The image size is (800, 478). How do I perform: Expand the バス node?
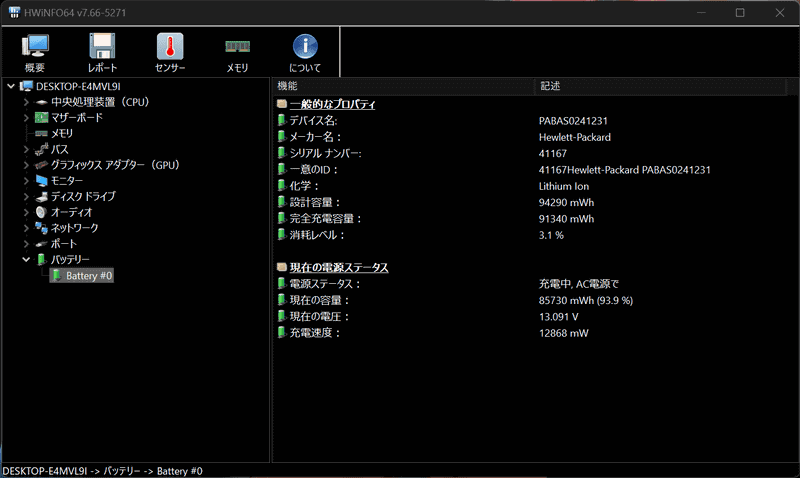(x=26, y=149)
